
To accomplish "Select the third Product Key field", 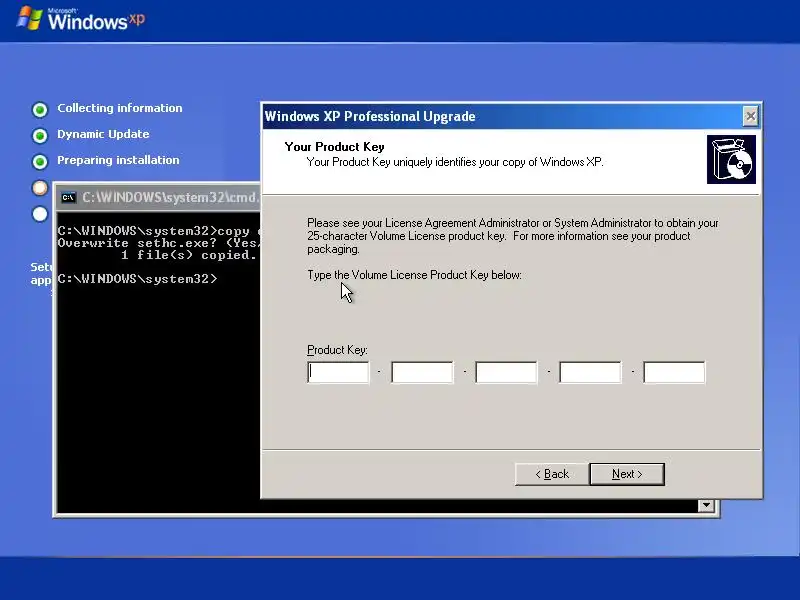I will 506,372.
